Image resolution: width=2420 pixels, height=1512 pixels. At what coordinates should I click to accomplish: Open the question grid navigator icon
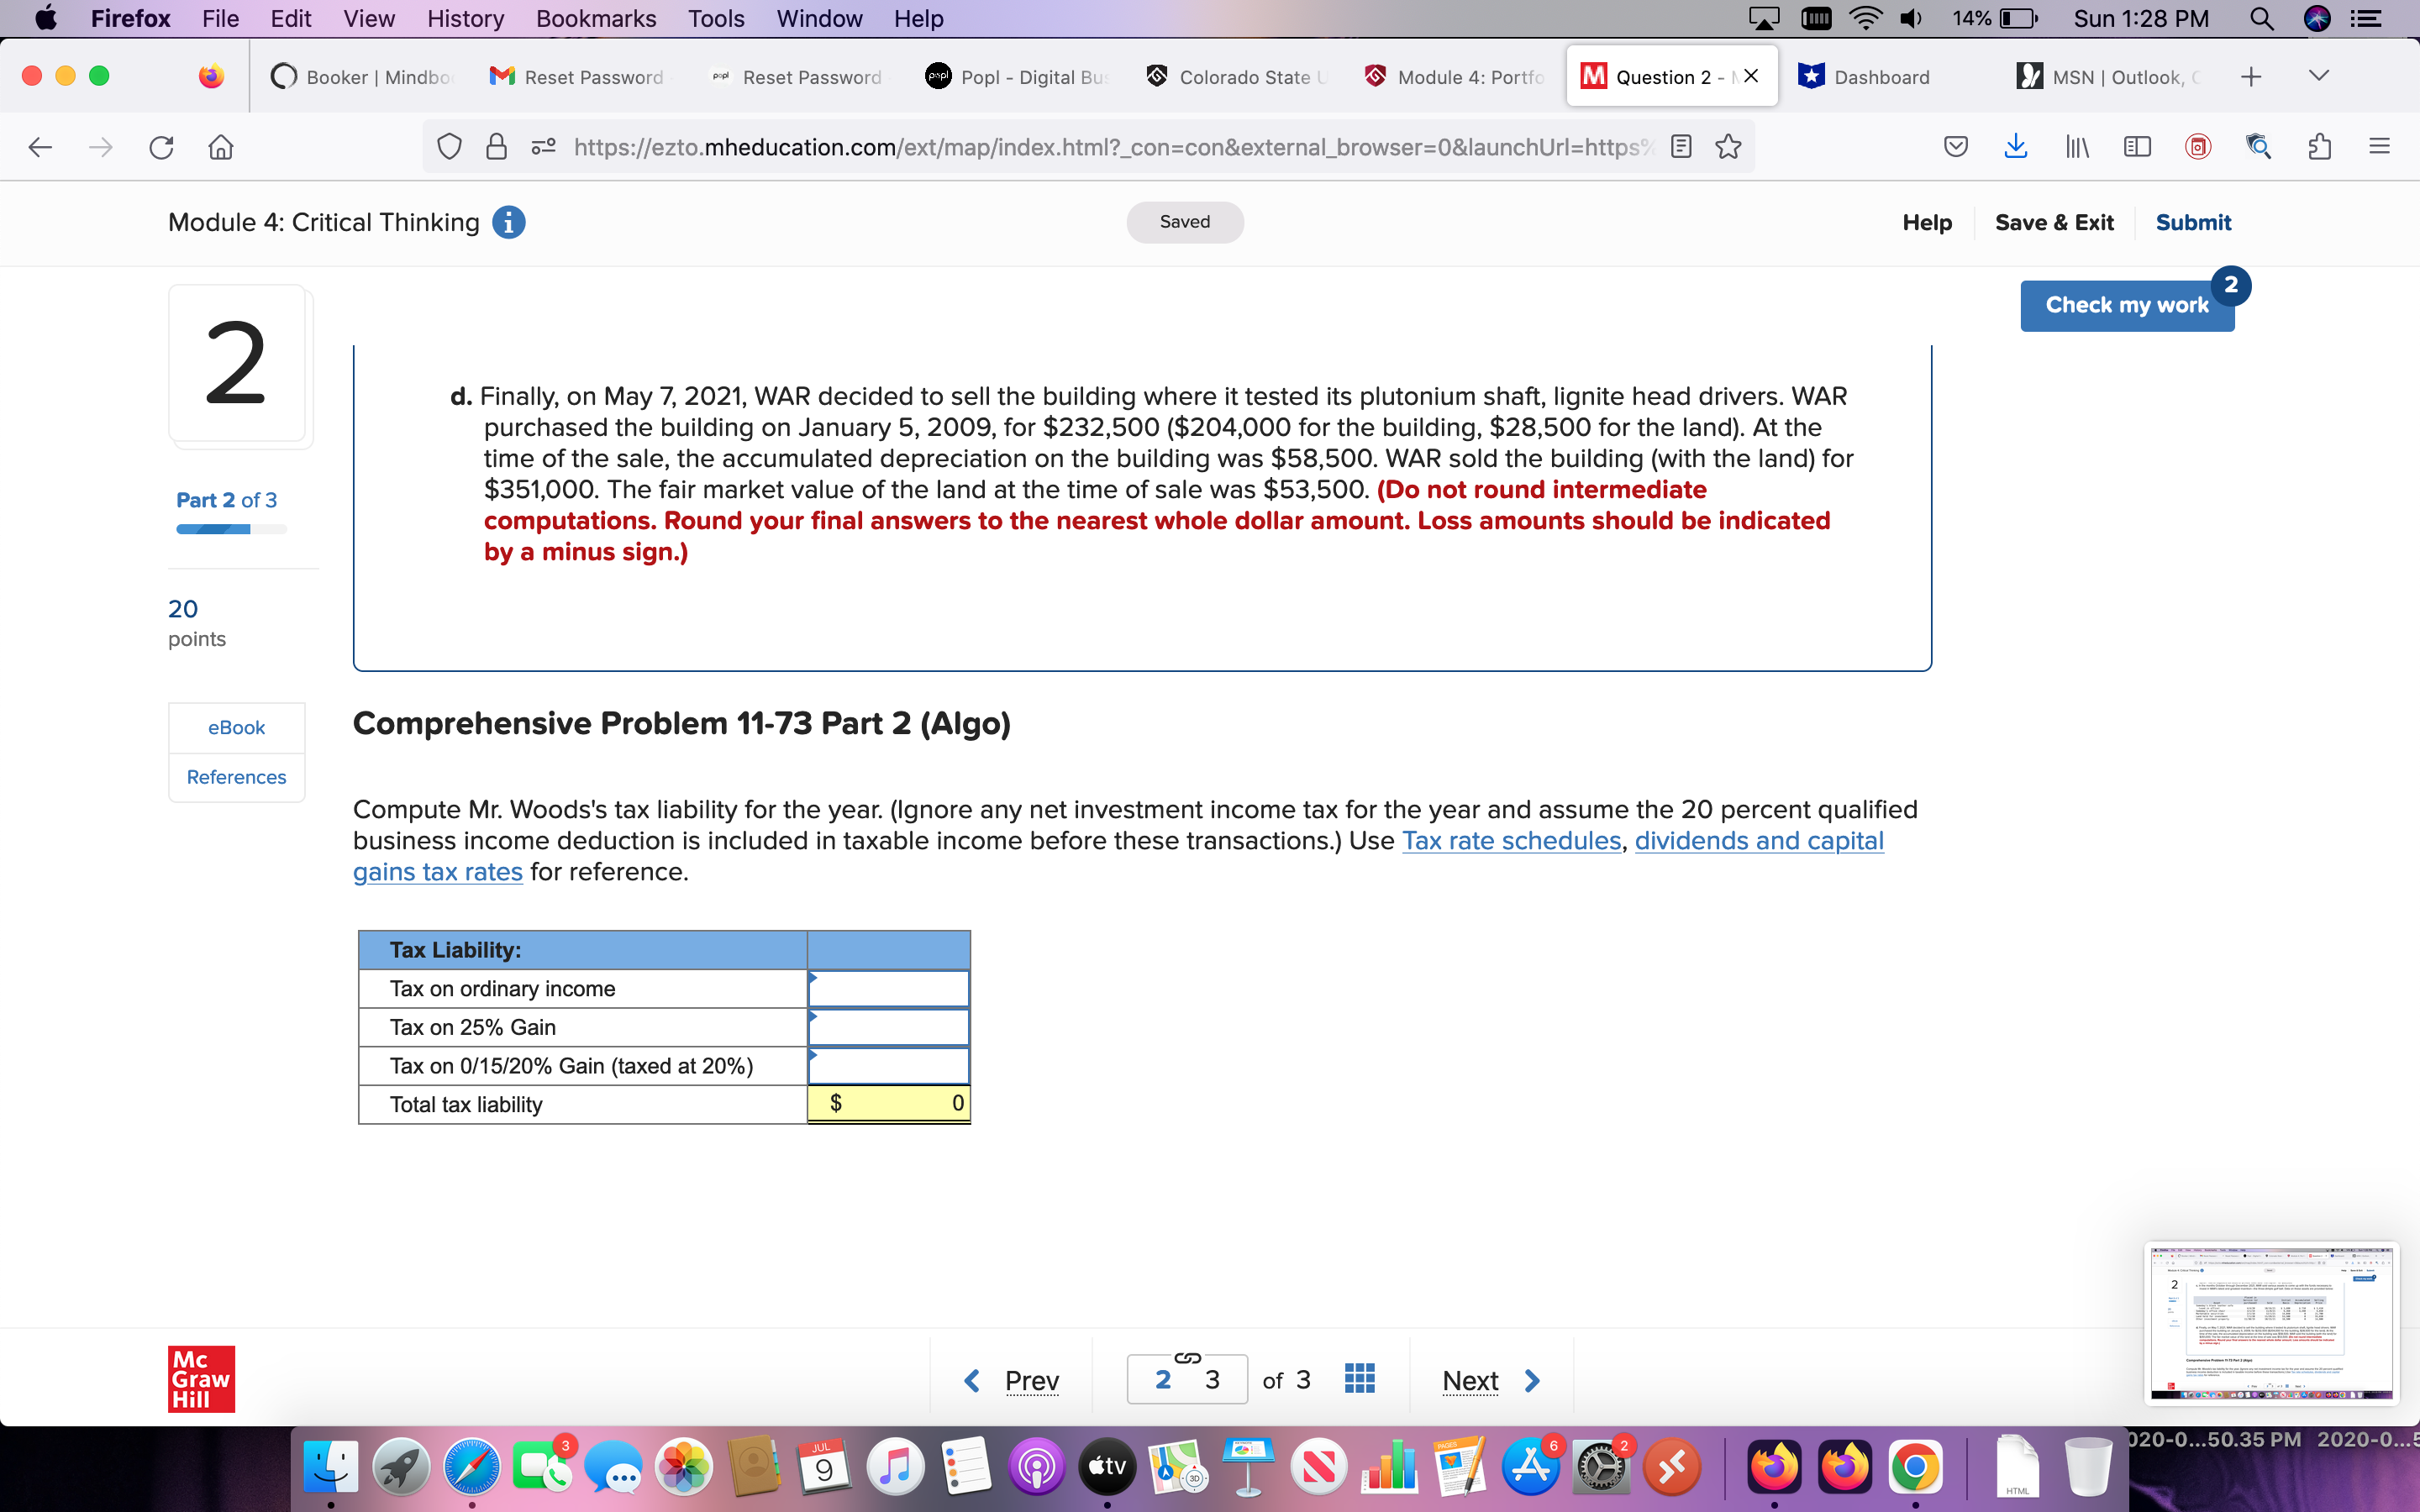(1359, 1379)
